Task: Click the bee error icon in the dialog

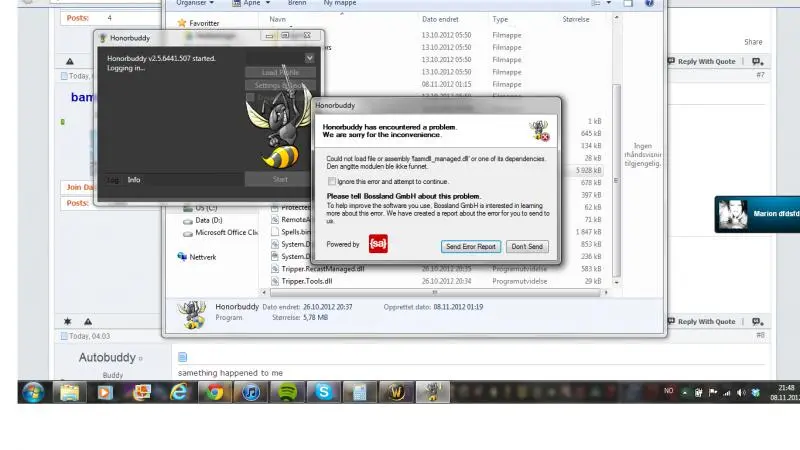Action: pos(539,130)
